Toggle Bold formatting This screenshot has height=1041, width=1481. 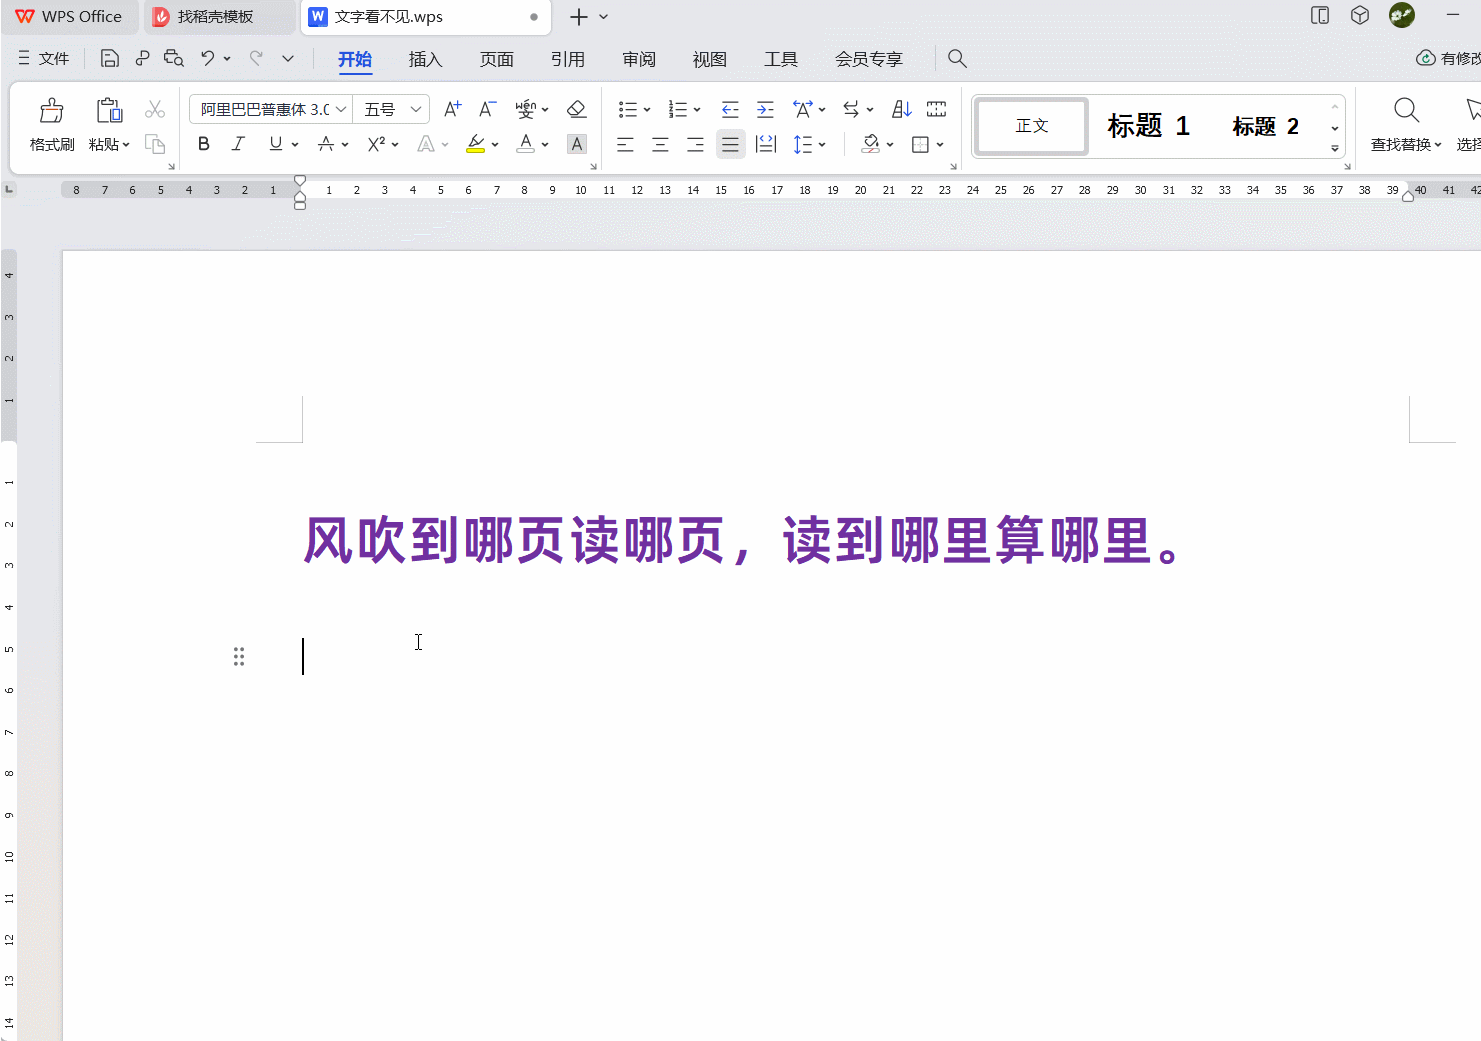[x=204, y=144]
